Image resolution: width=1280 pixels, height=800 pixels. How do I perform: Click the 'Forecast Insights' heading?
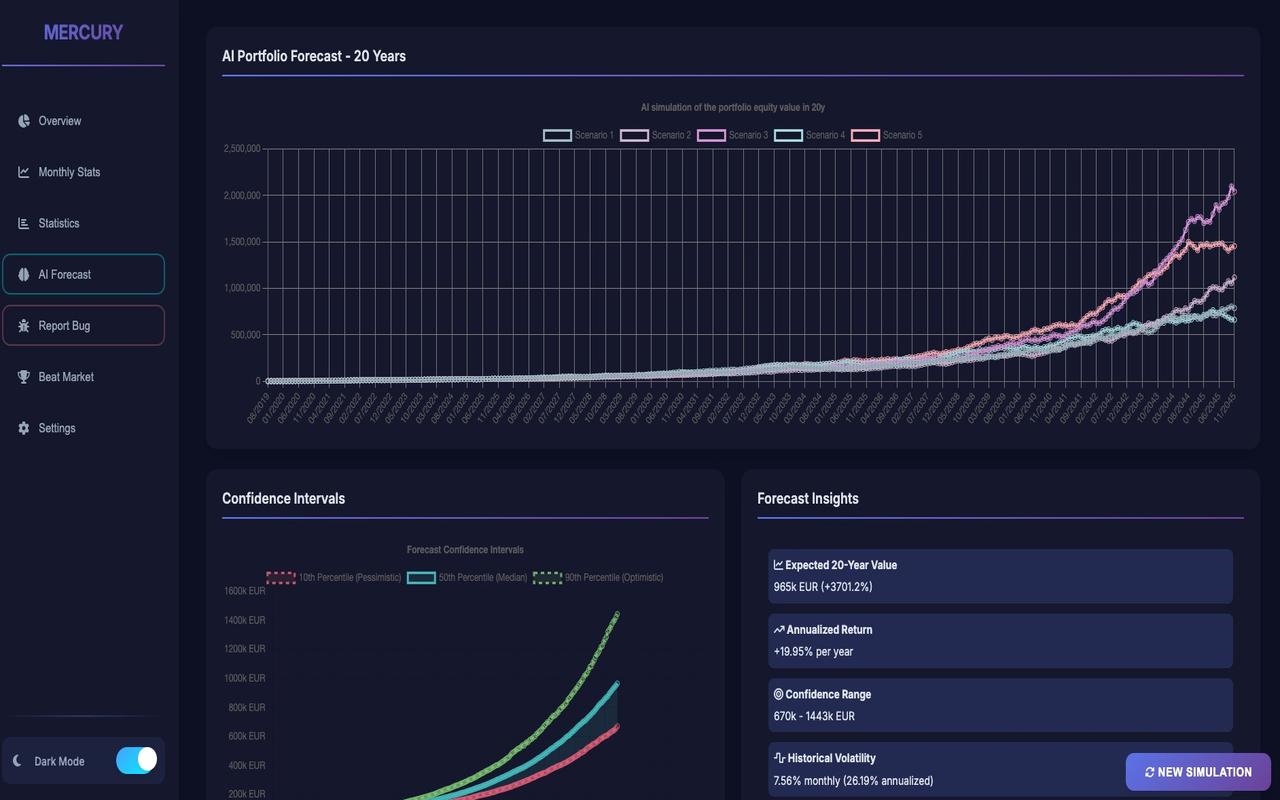[x=808, y=498]
